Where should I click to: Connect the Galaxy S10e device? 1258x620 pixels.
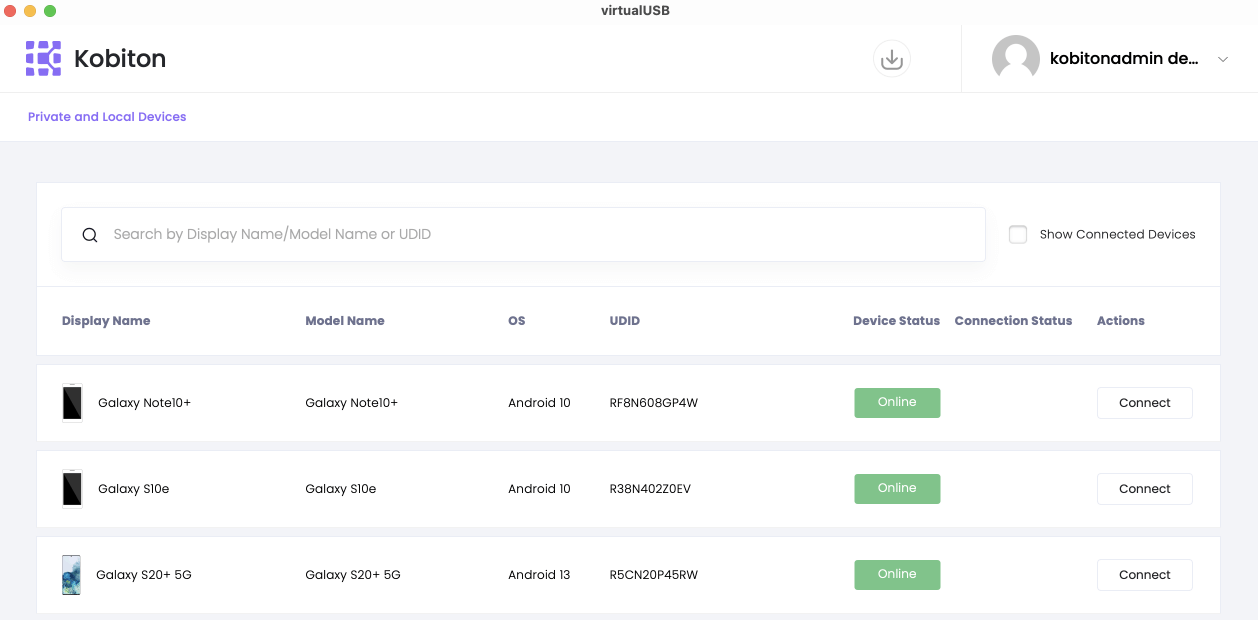pos(1145,489)
